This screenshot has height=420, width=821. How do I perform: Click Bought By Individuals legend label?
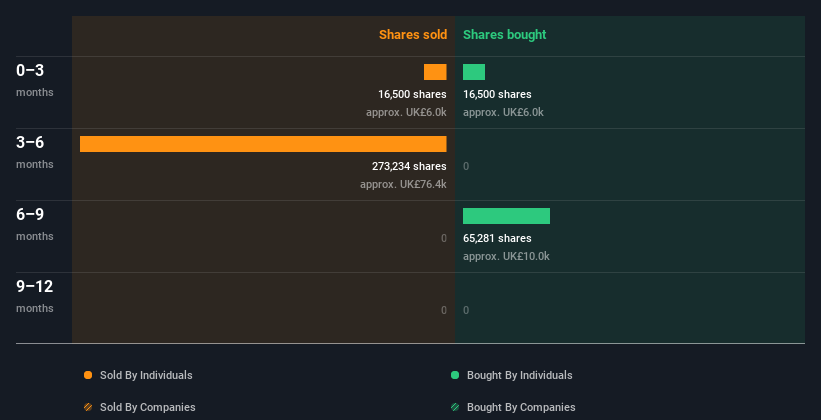(520, 375)
